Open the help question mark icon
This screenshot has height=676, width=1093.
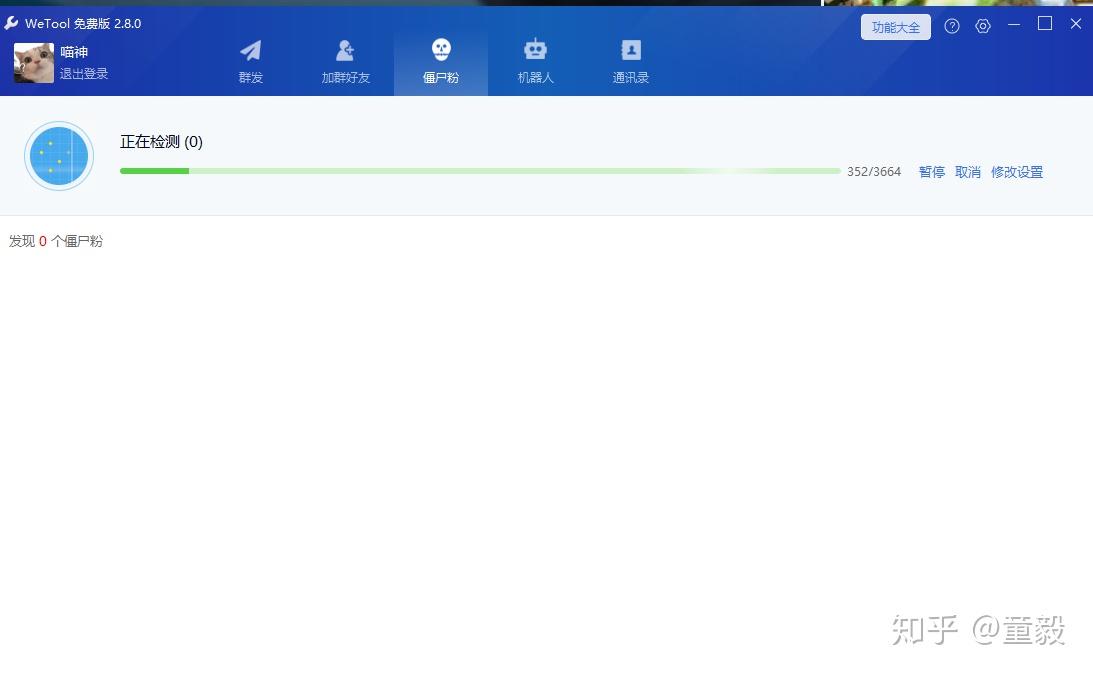tap(951, 26)
